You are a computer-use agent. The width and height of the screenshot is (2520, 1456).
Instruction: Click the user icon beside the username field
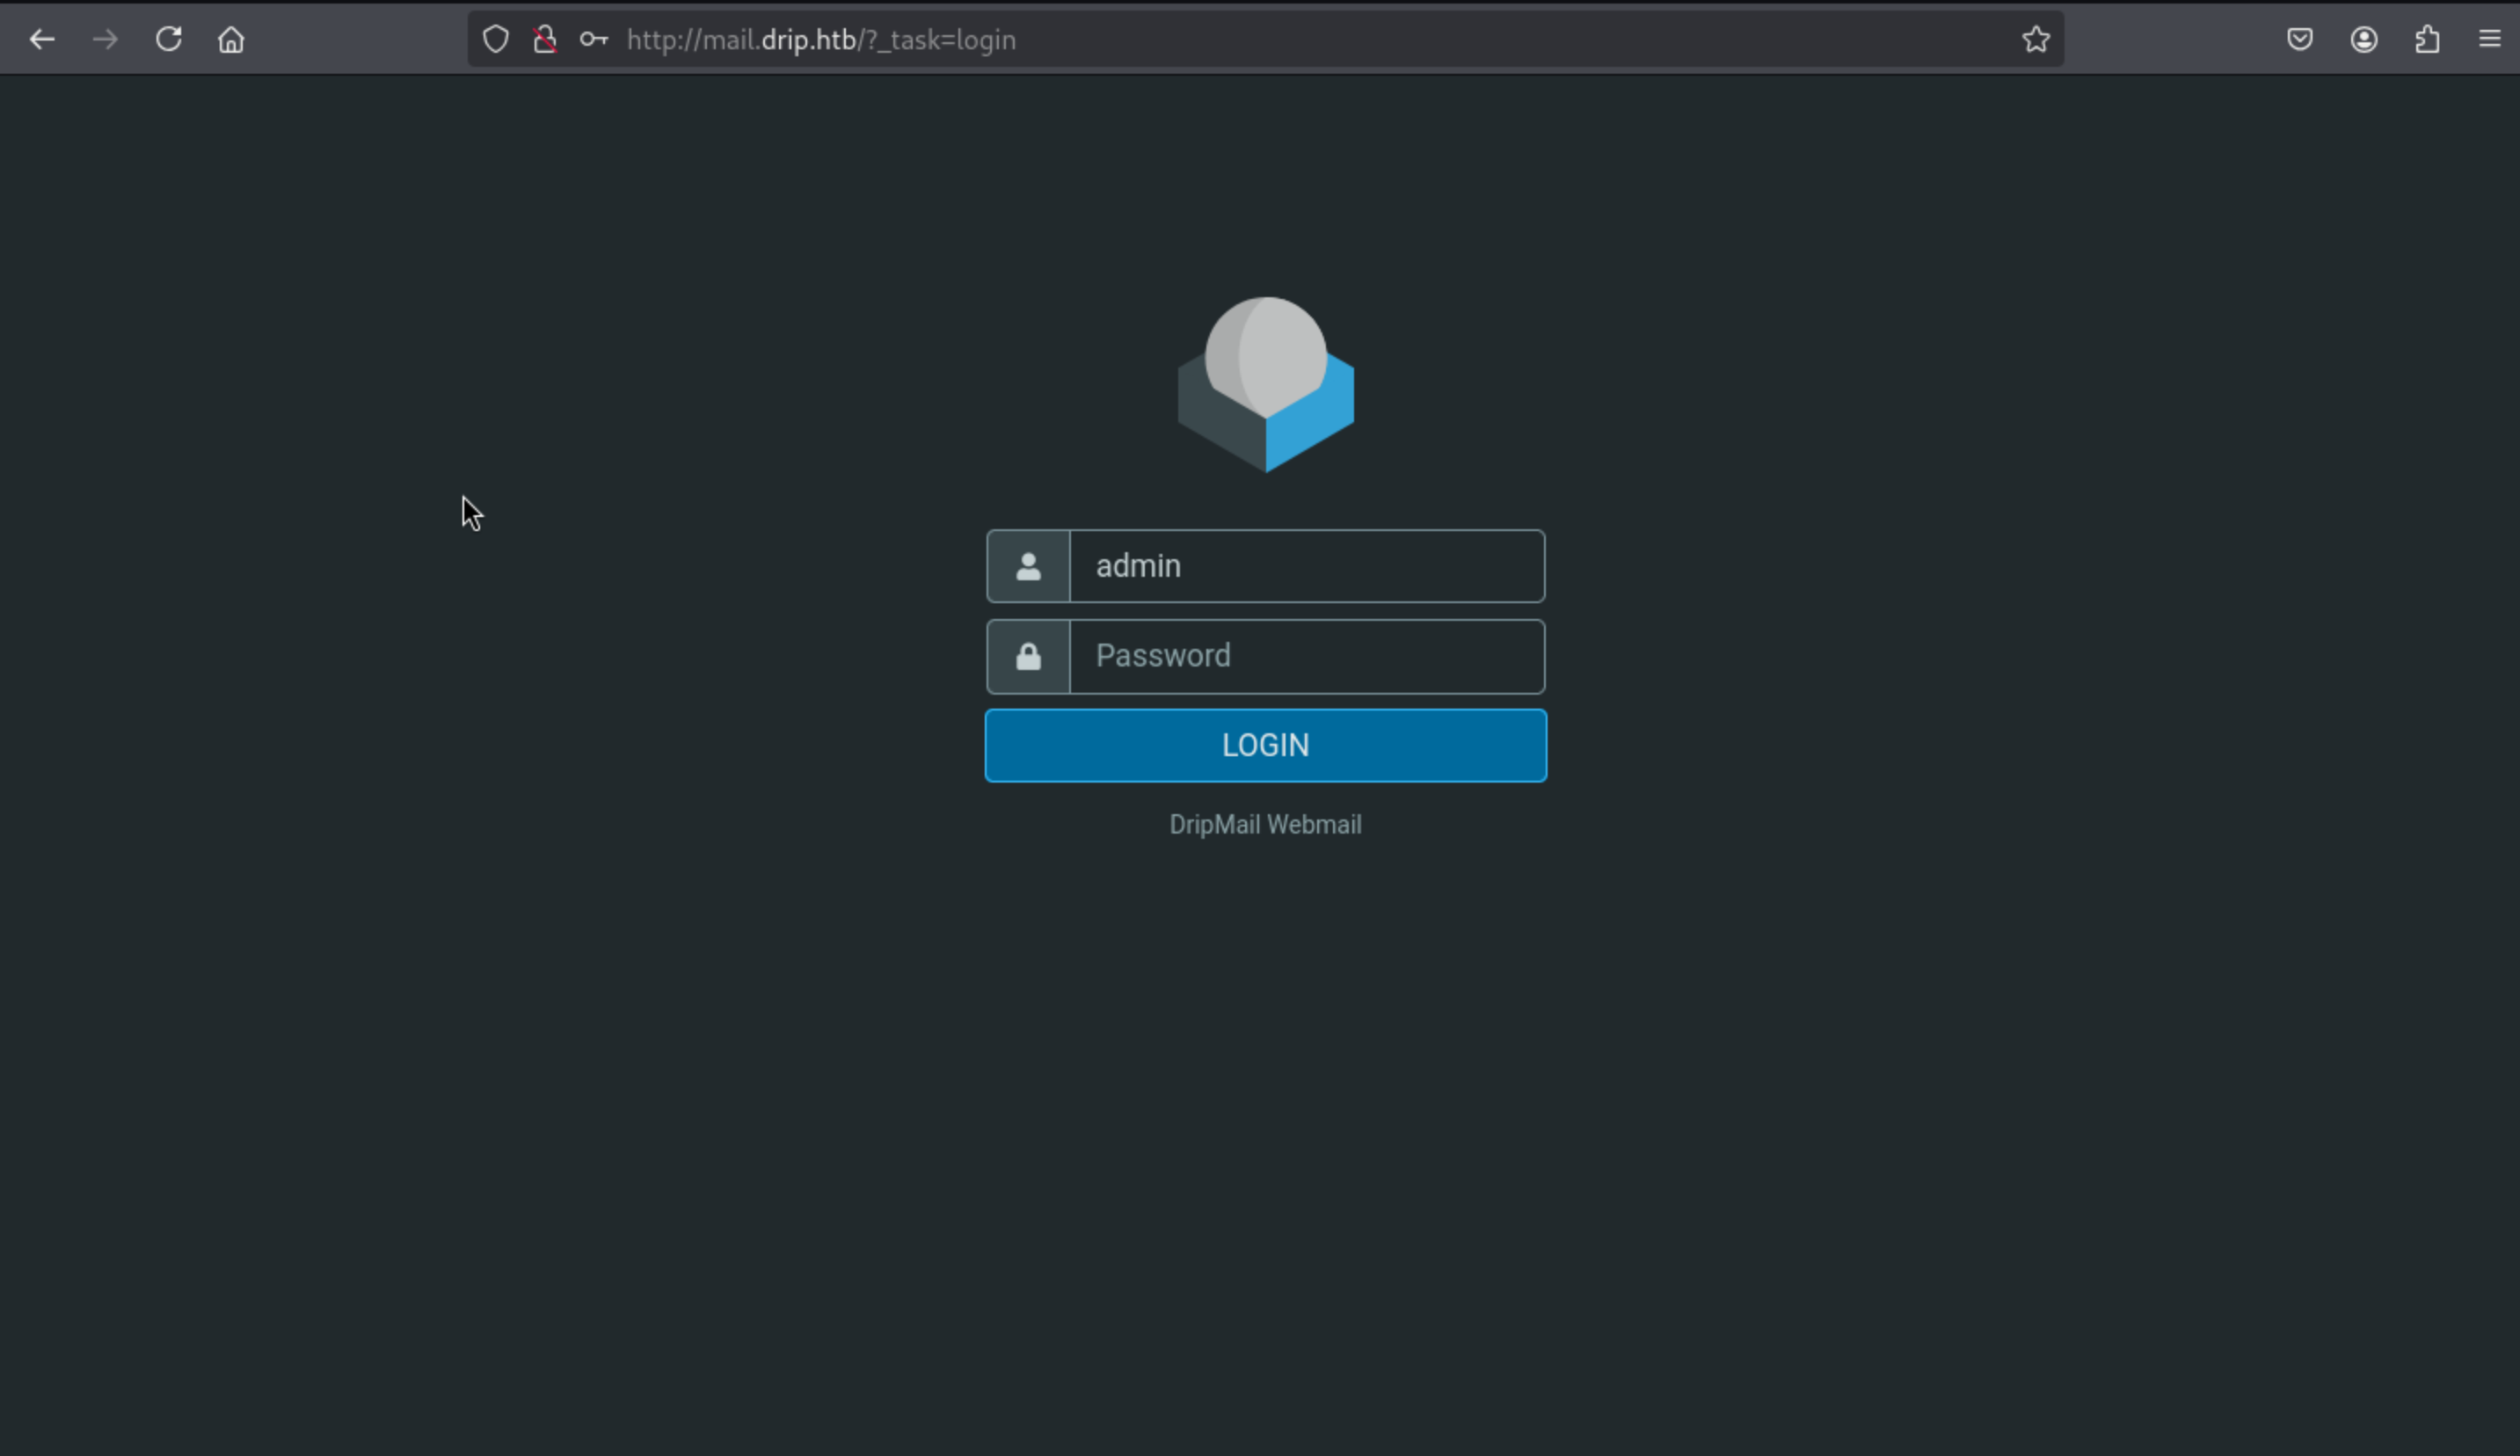1028,567
